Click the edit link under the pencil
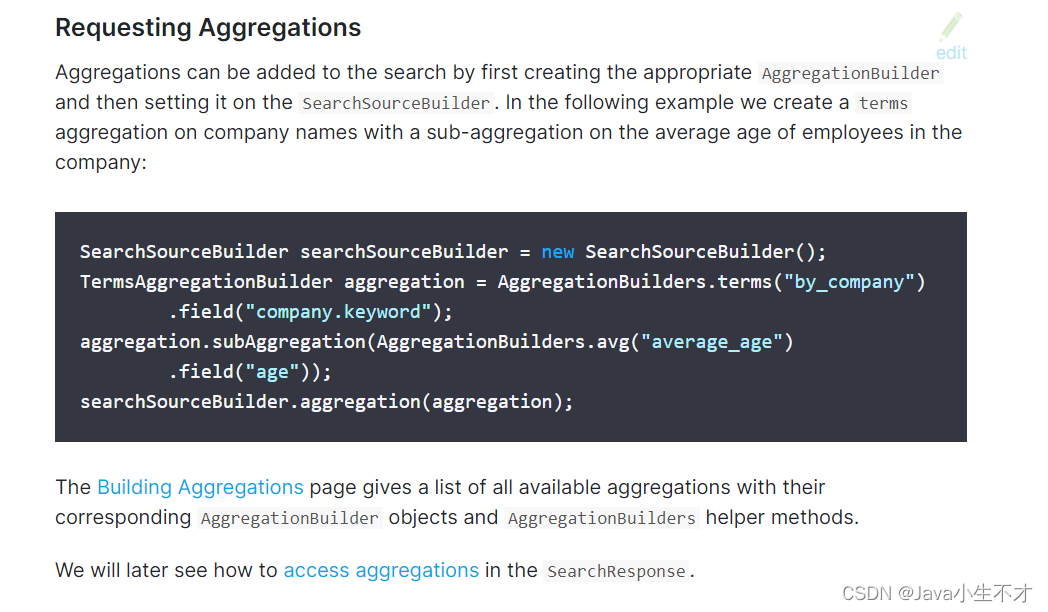 coord(951,53)
